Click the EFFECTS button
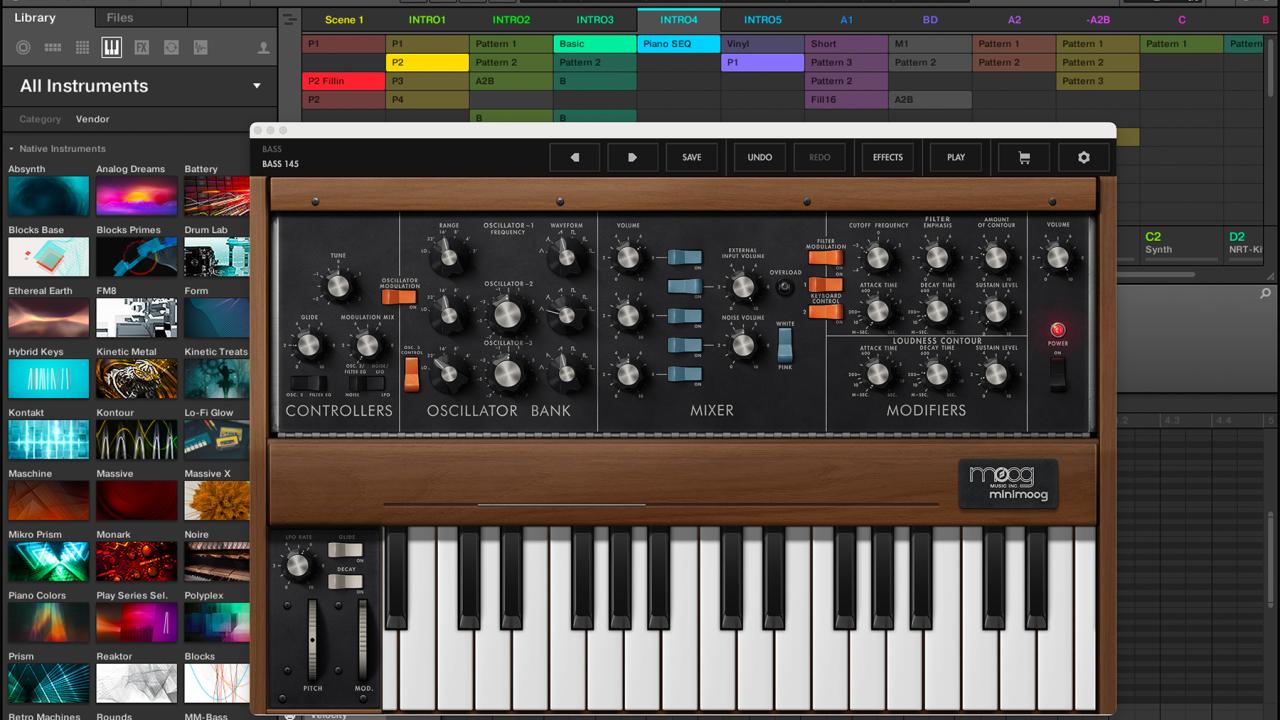The height and width of the screenshot is (720, 1280). [887, 157]
